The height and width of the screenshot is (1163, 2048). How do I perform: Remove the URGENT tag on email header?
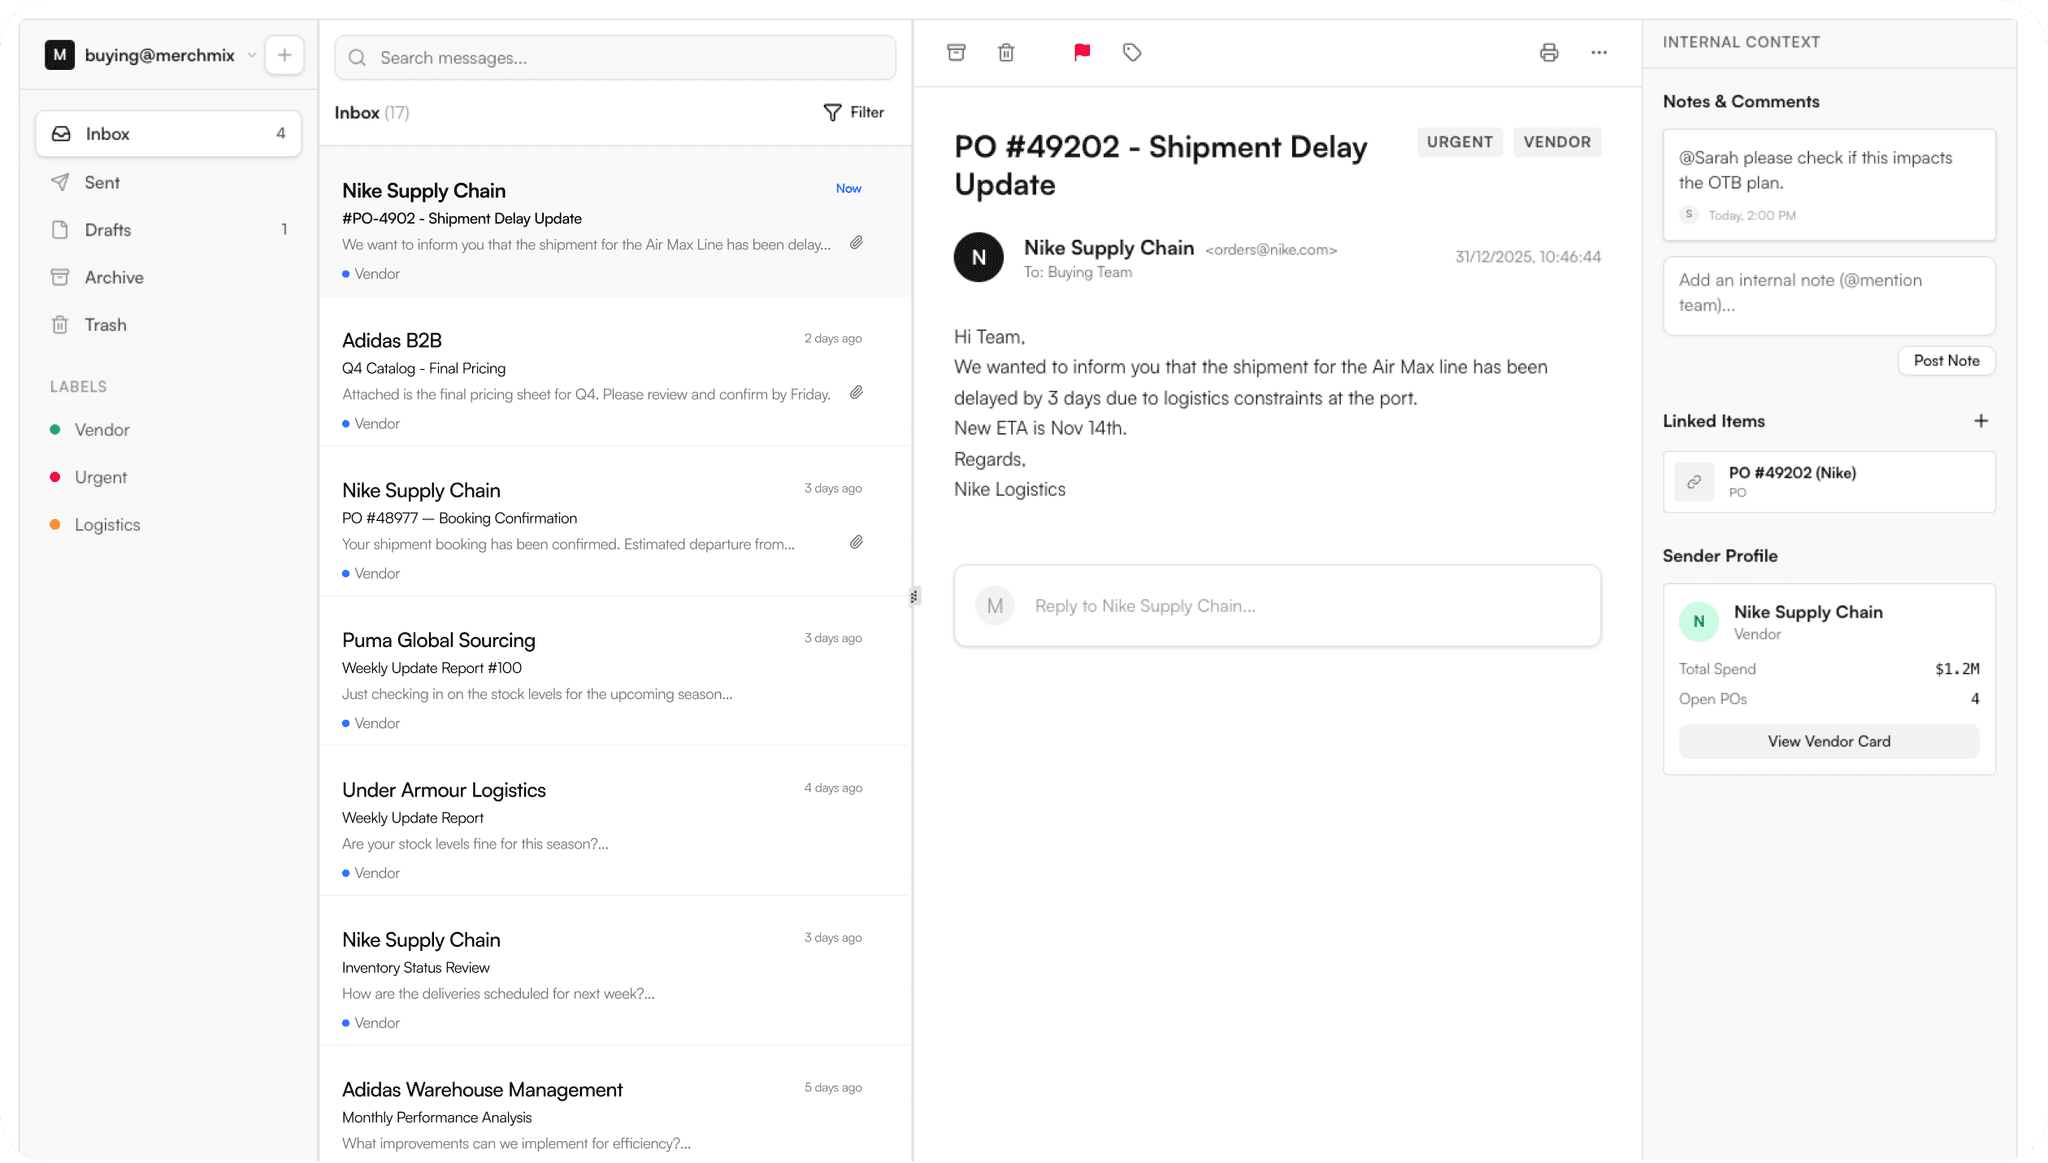[1459, 142]
